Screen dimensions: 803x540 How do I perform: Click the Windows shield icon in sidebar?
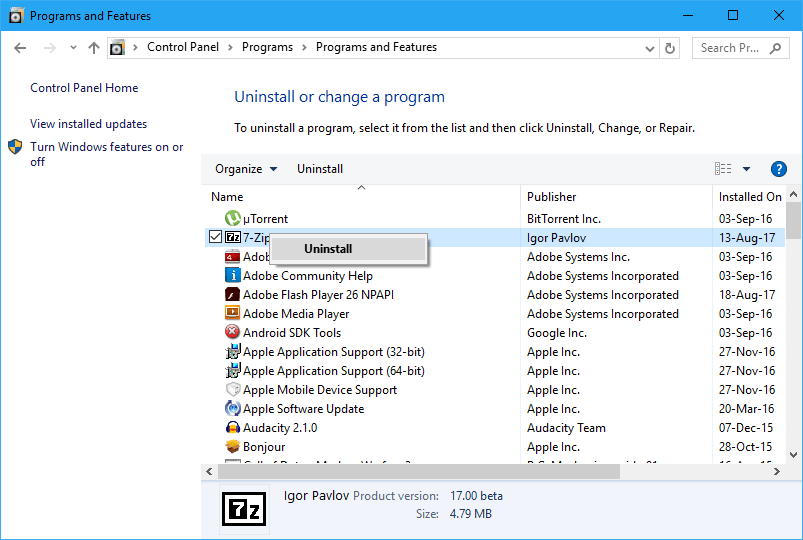coord(15,147)
